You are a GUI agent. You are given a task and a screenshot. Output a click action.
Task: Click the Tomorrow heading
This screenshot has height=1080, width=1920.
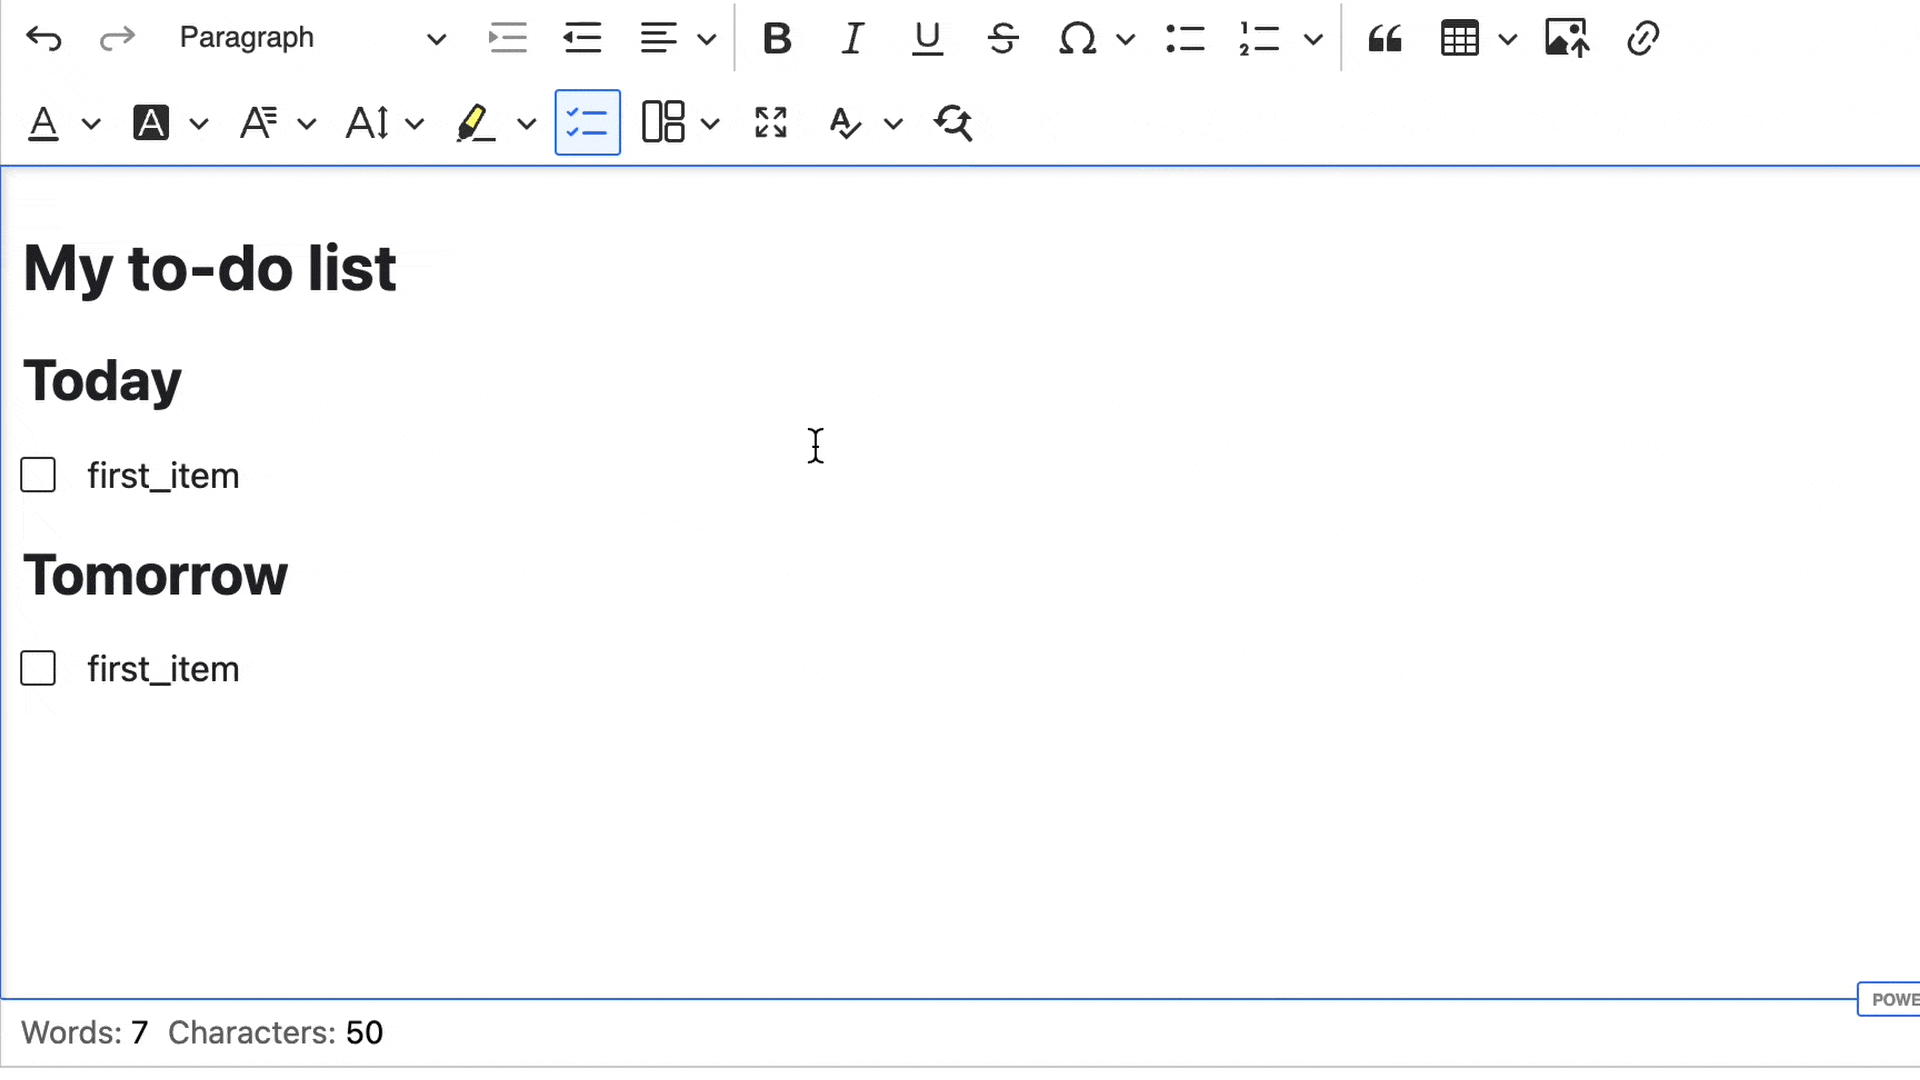(x=155, y=575)
